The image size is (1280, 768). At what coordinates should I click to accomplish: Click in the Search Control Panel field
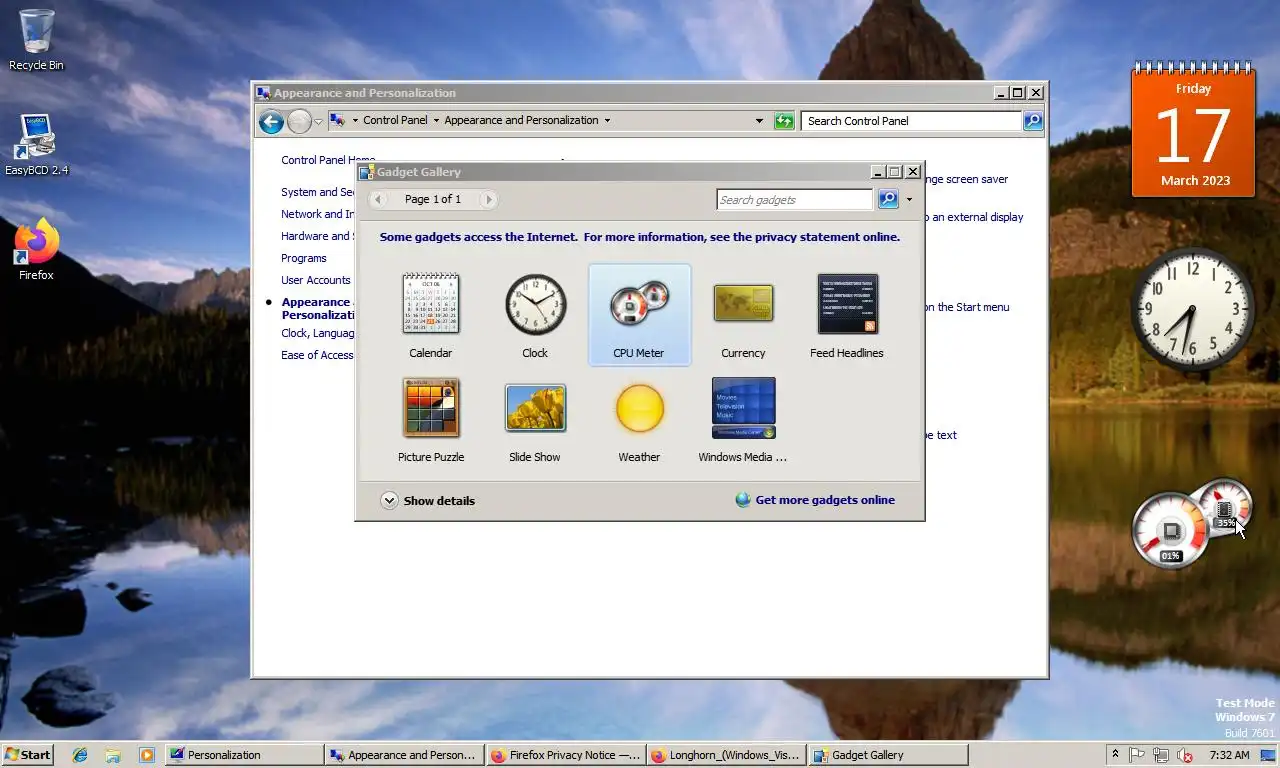click(911, 121)
